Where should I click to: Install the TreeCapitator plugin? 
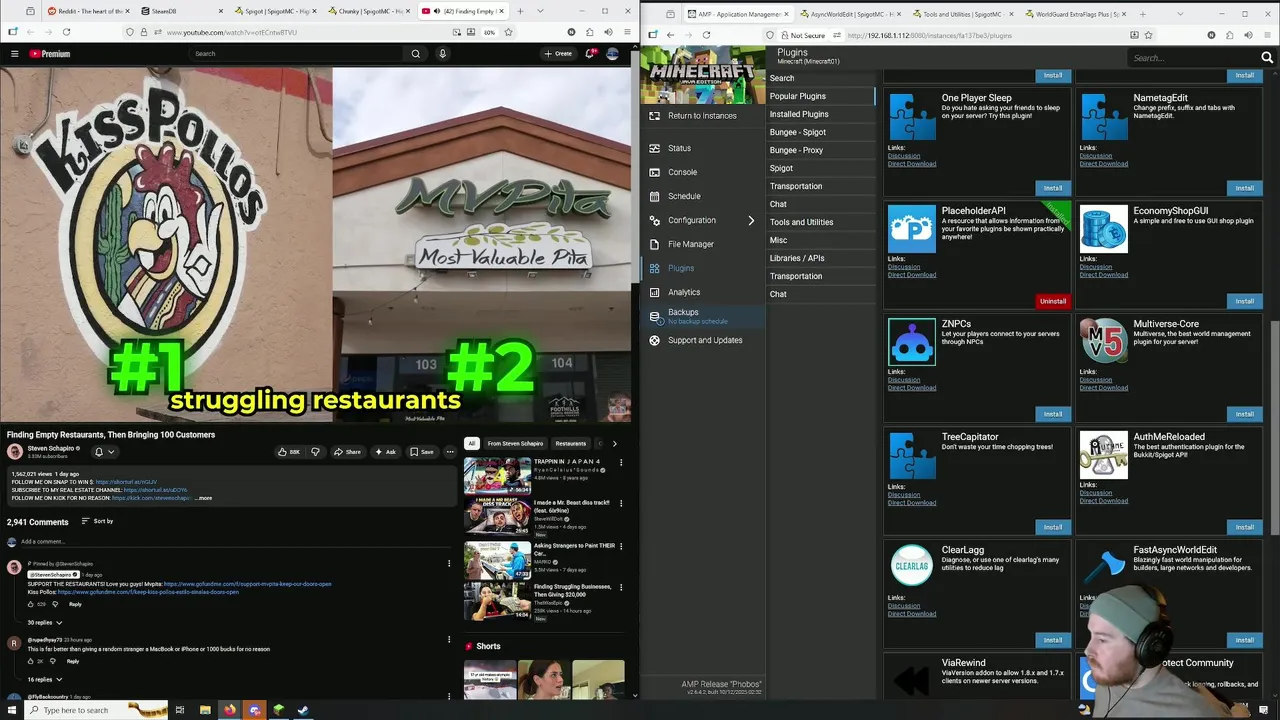pos(1053,527)
